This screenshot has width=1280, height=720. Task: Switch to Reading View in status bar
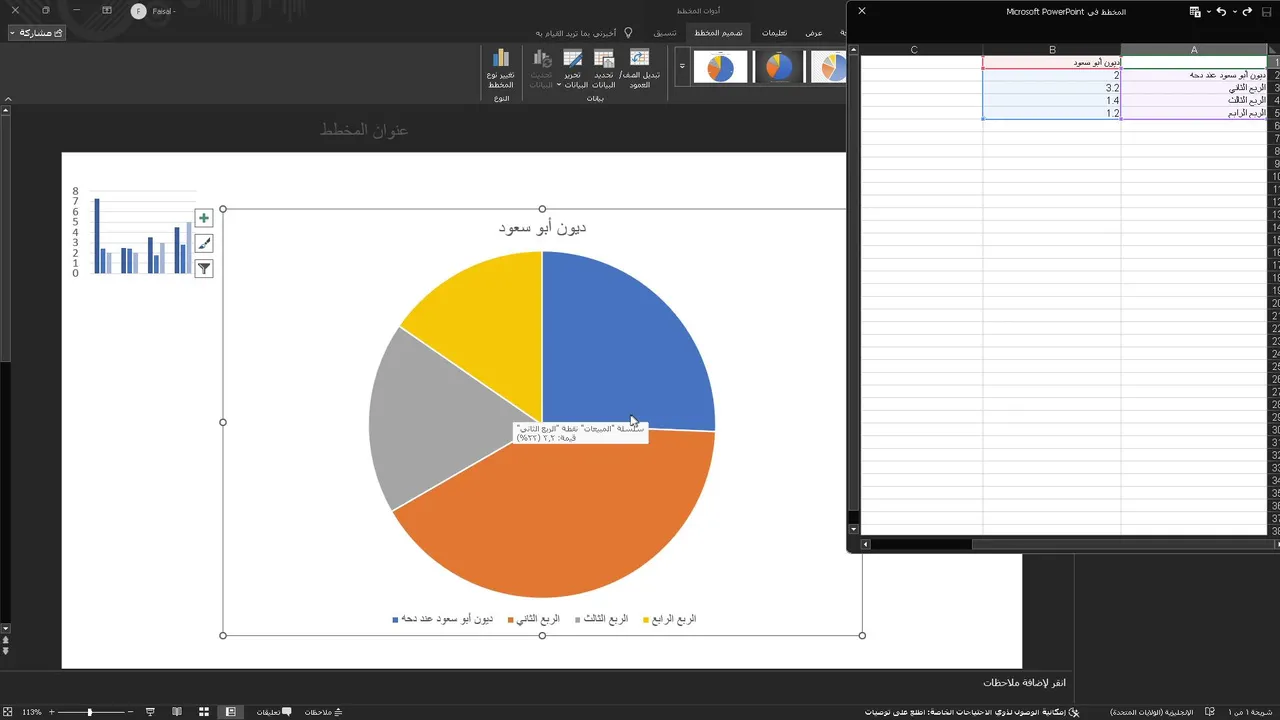pyautogui.click(x=177, y=712)
